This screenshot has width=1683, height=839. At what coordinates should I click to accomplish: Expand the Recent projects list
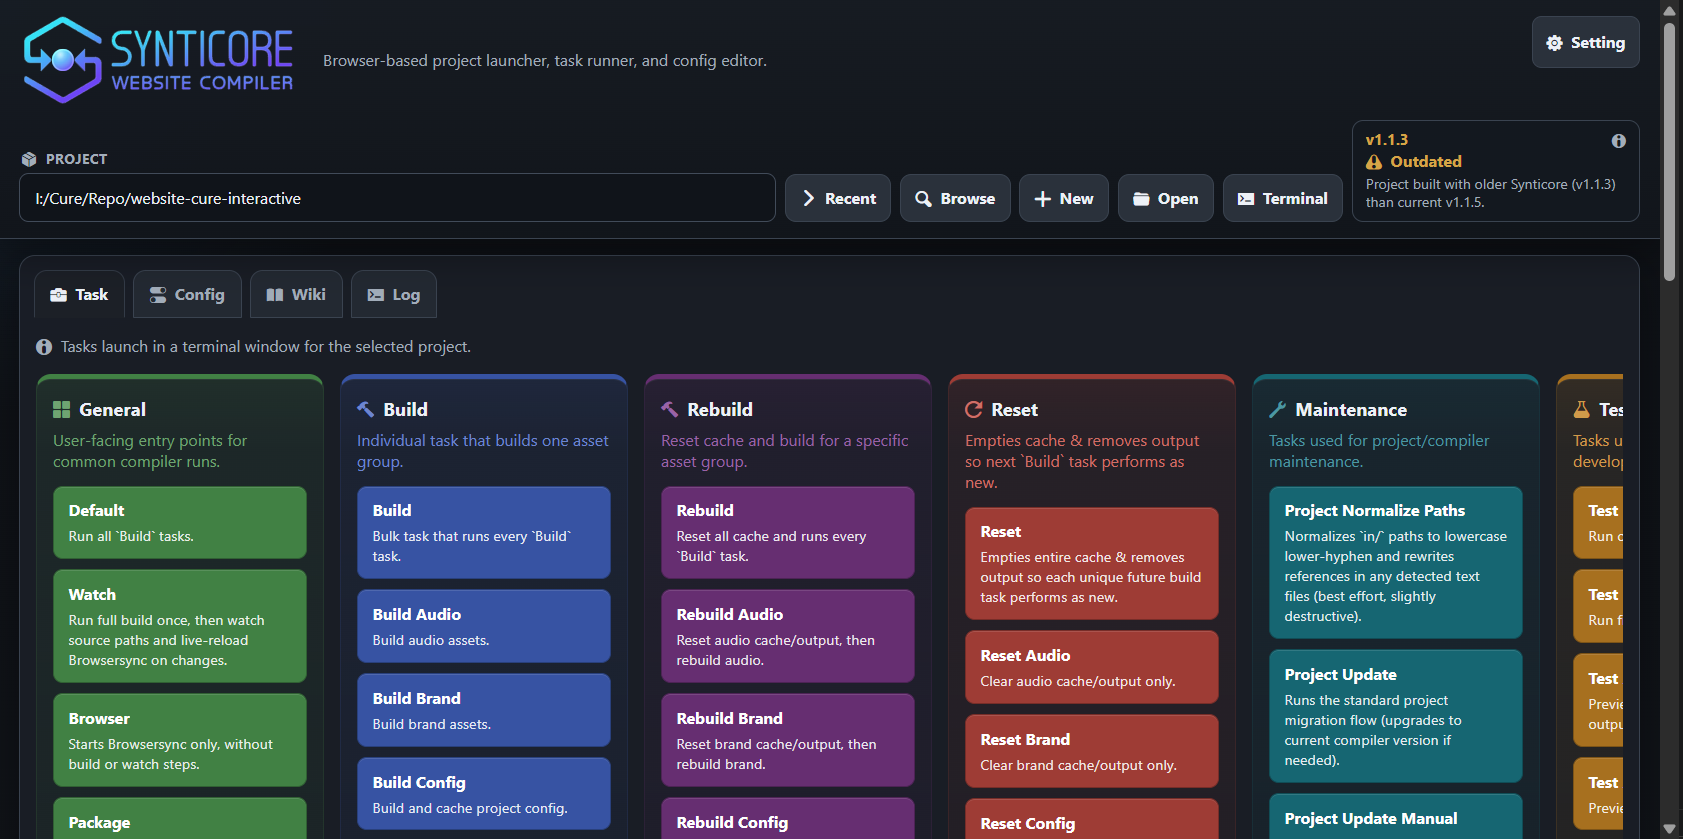[x=838, y=198]
